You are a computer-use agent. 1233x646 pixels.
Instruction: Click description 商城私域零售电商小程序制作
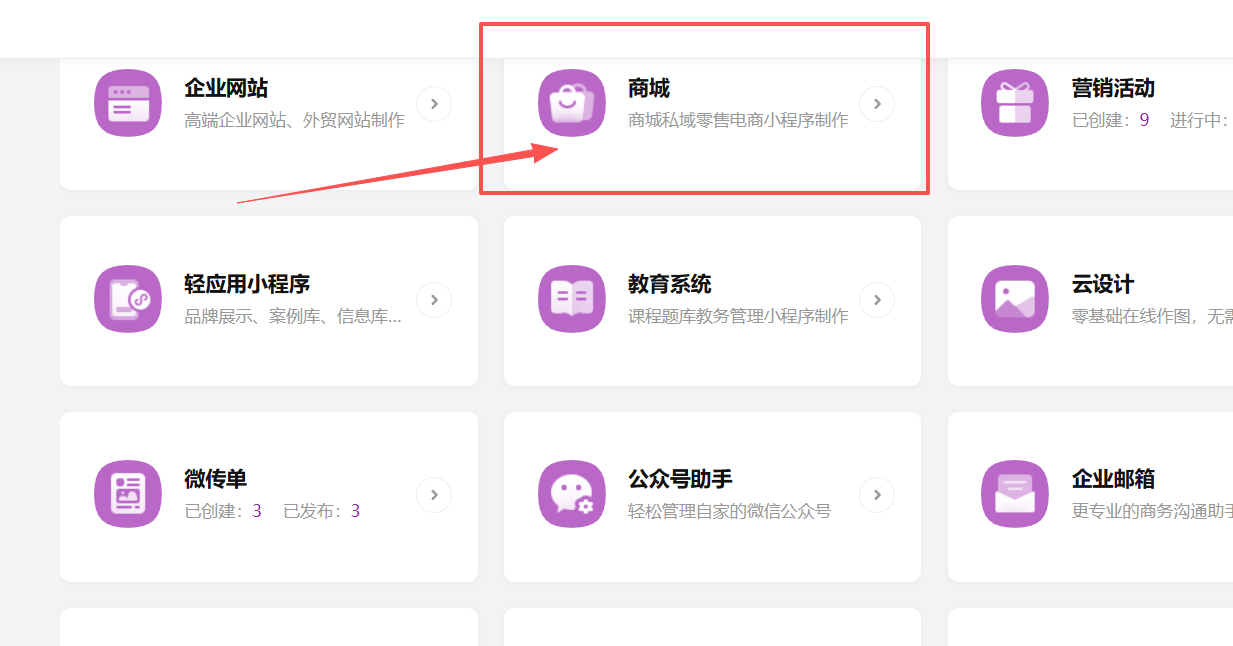[738, 120]
